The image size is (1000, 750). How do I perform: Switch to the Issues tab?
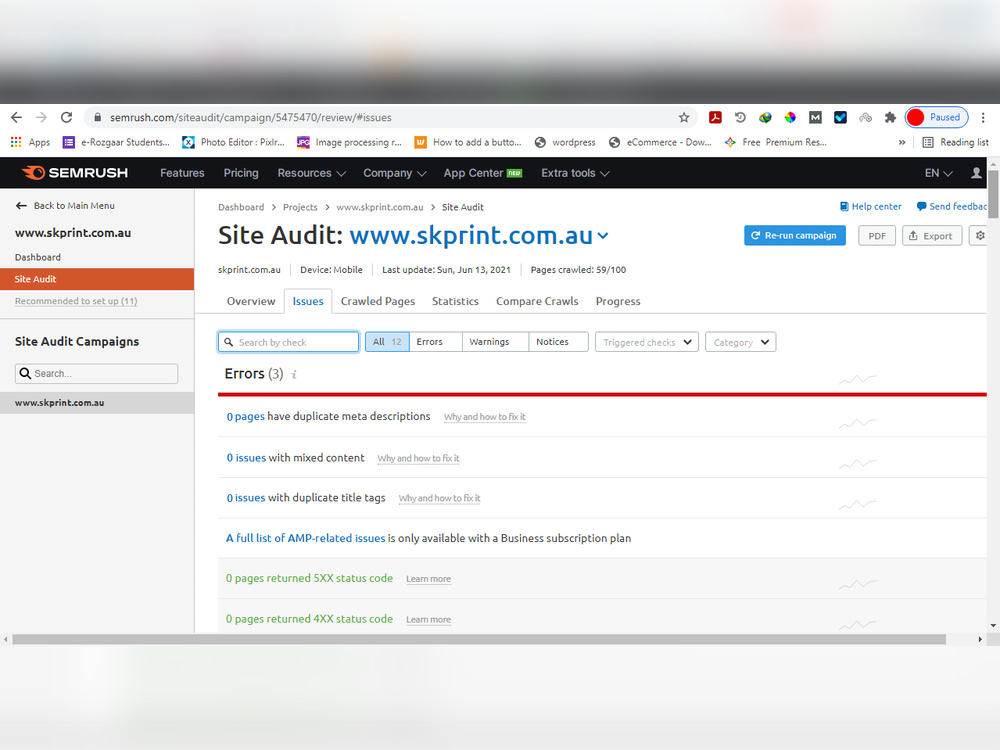(308, 301)
